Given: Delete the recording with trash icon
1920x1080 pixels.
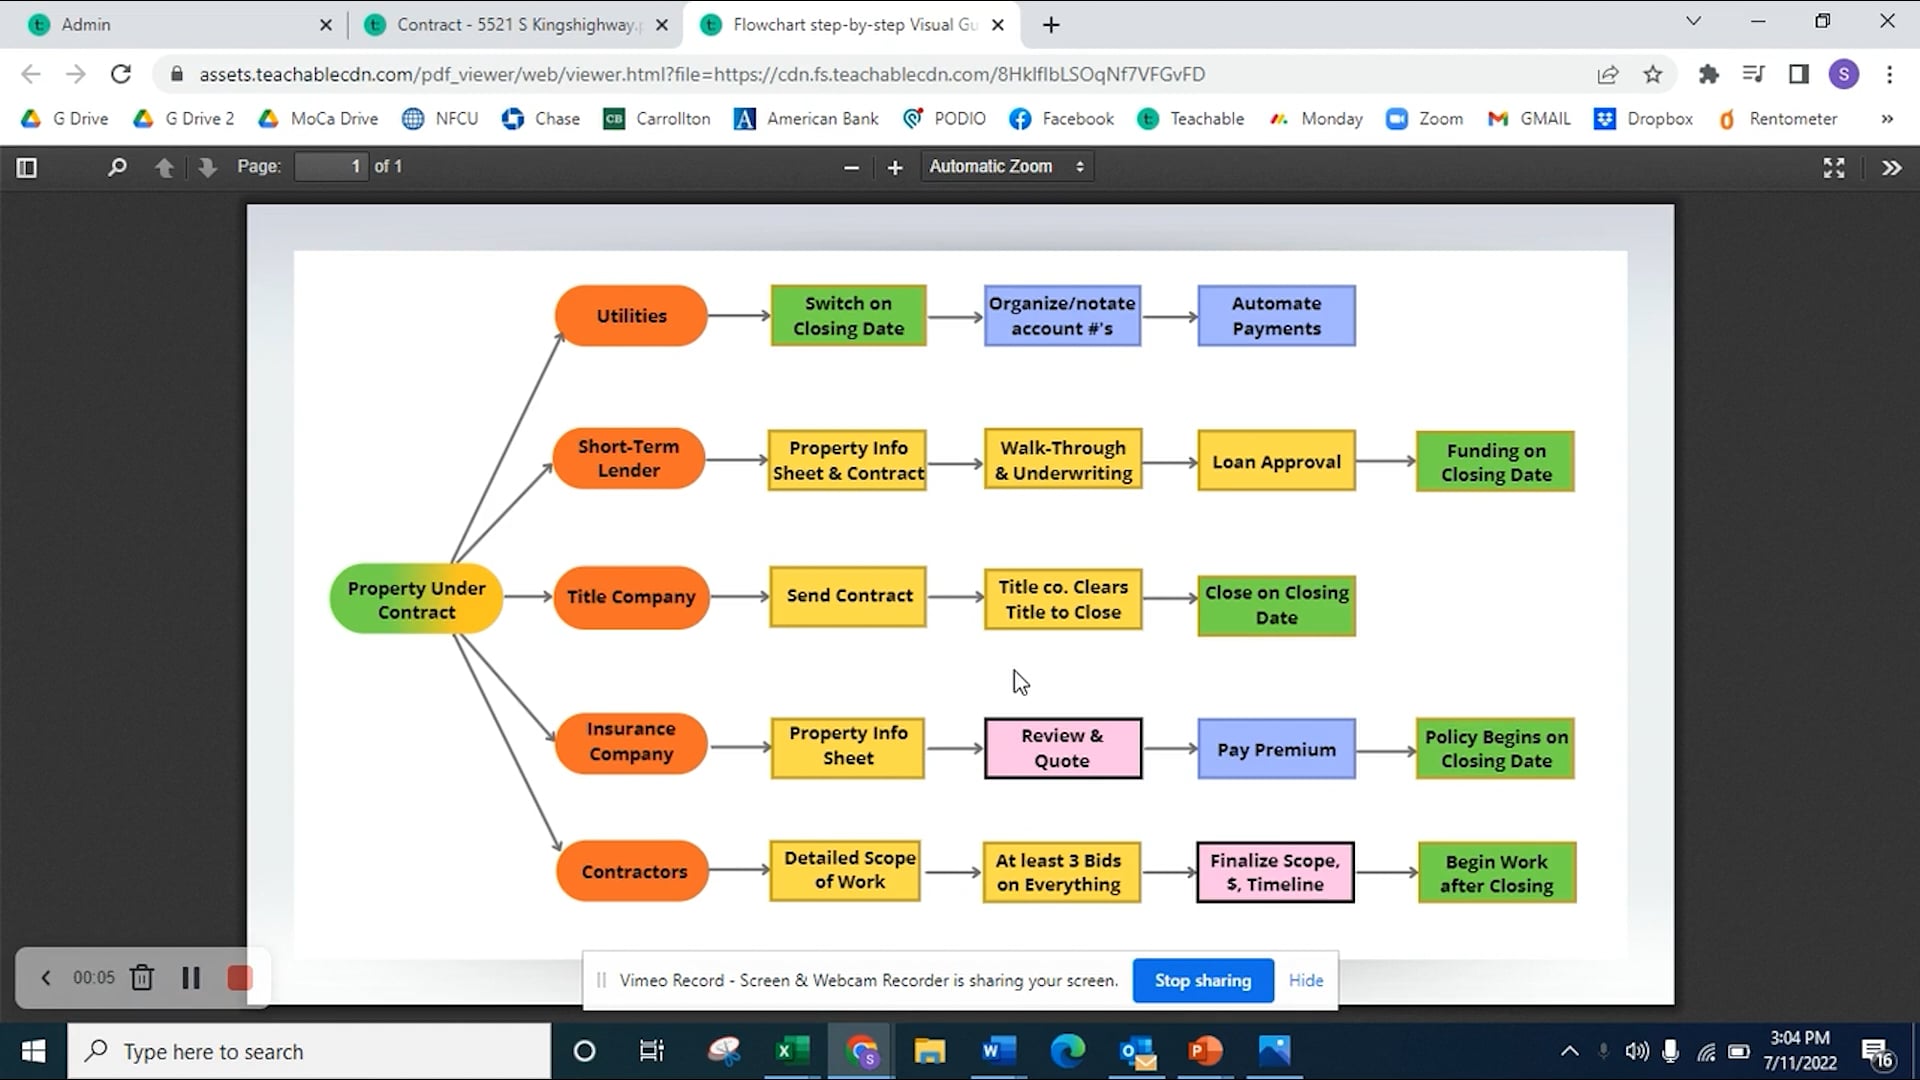Looking at the screenshot, I should click(x=142, y=977).
